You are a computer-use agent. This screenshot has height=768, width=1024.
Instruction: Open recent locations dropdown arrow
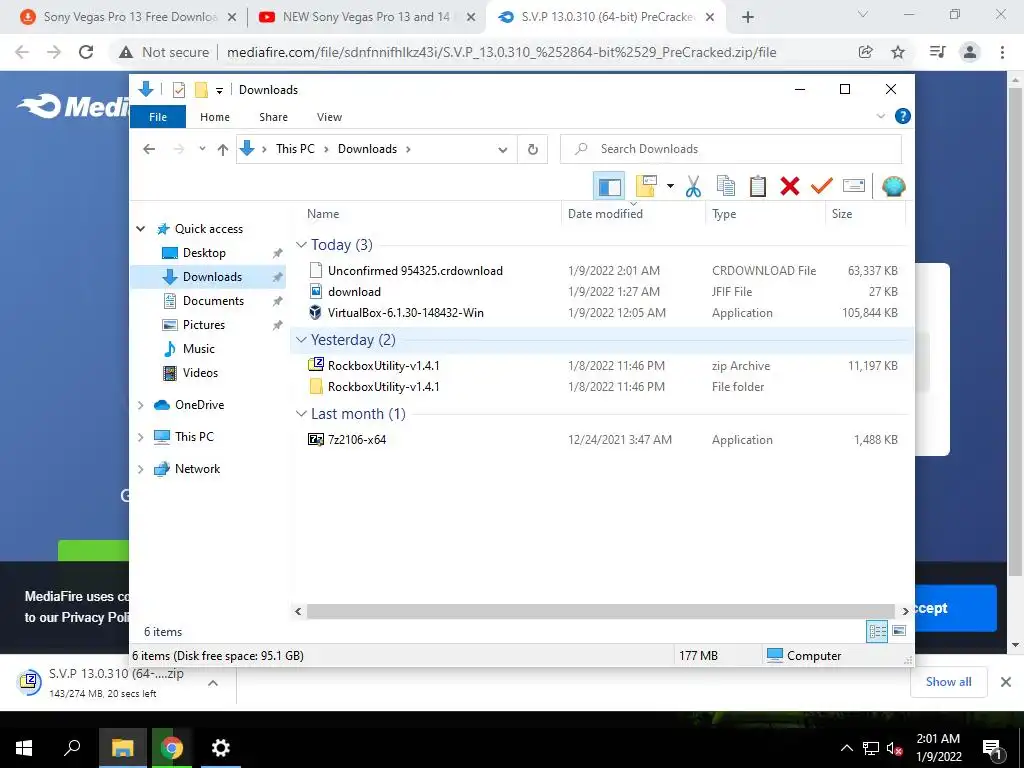(x=202, y=149)
